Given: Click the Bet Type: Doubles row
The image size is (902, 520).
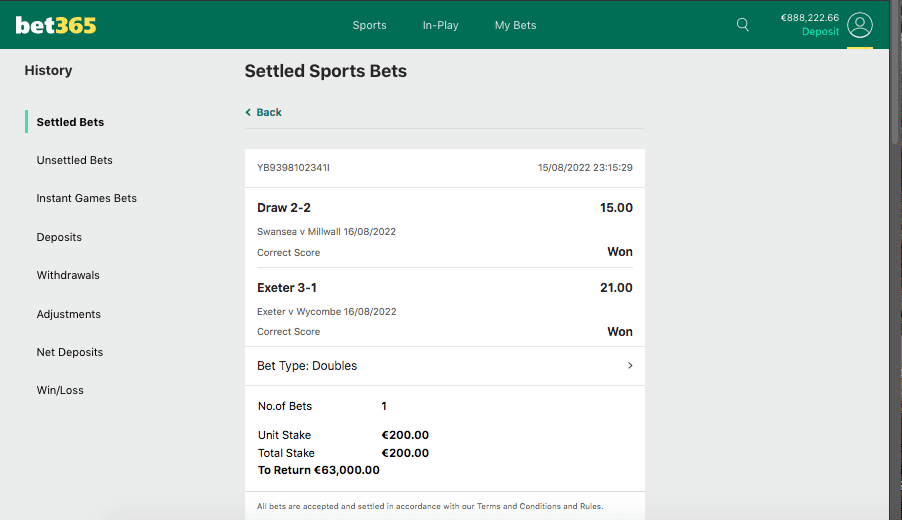Looking at the screenshot, I should click(x=445, y=366).
